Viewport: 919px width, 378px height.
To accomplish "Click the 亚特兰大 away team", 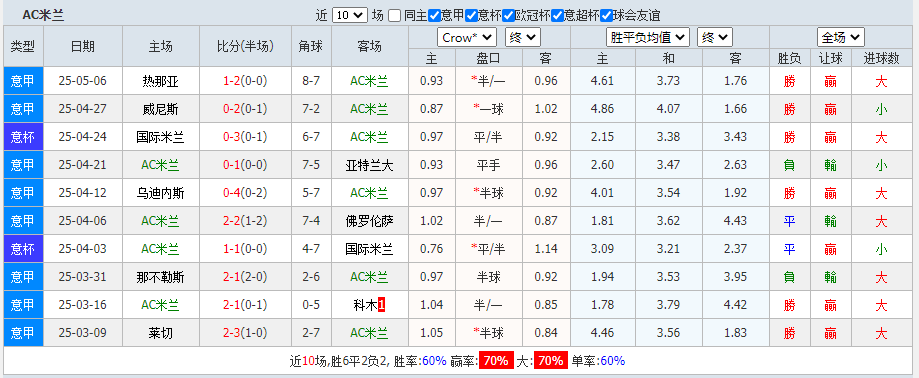I will point(369,165).
